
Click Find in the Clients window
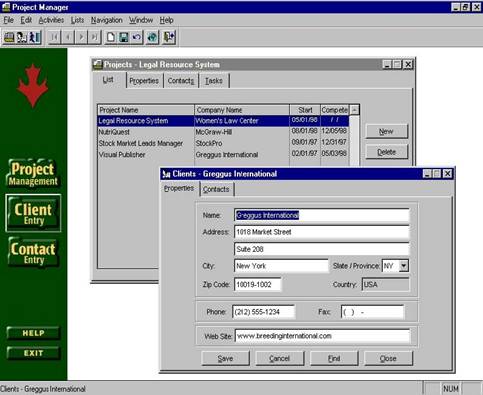point(334,358)
